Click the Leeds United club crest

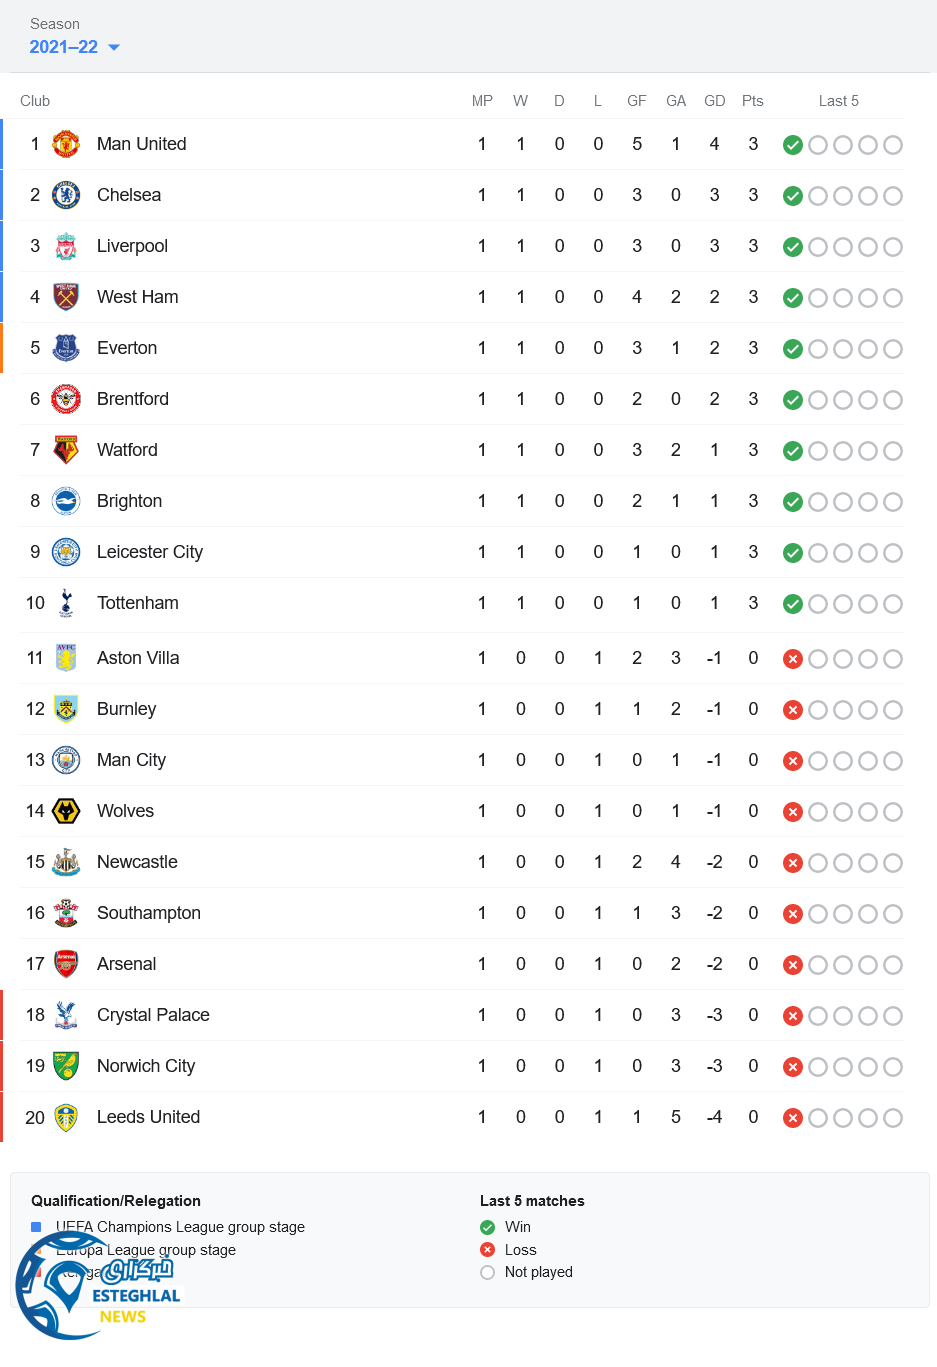[x=66, y=1117]
